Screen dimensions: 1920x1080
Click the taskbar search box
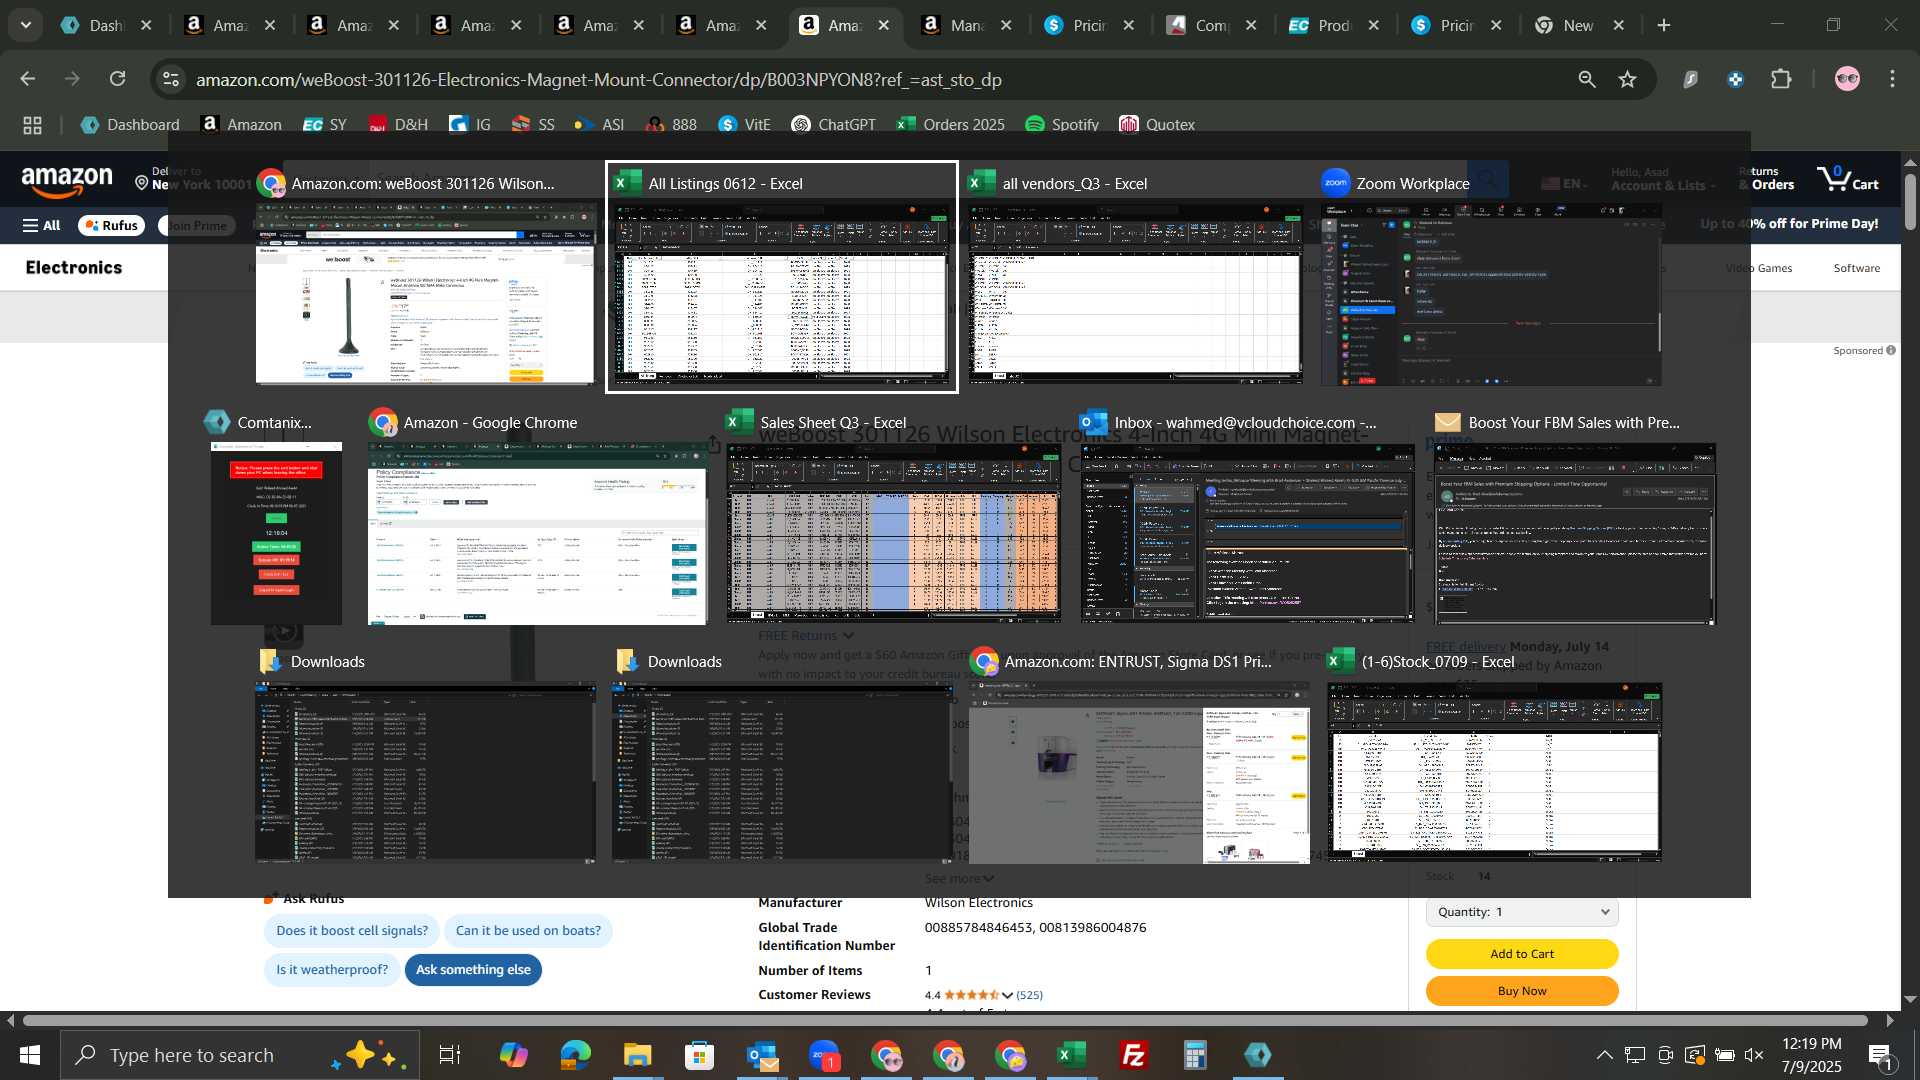click(240, 1055)
